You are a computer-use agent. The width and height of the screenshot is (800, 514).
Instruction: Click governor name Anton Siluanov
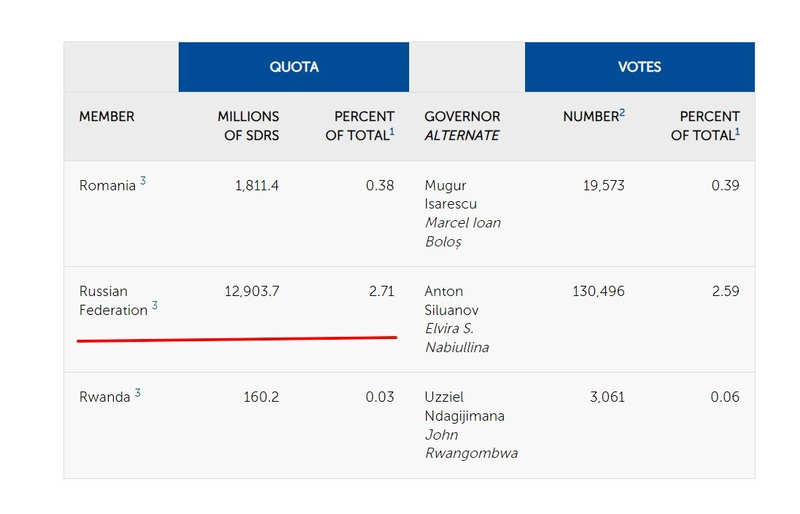tap(445, 301)
